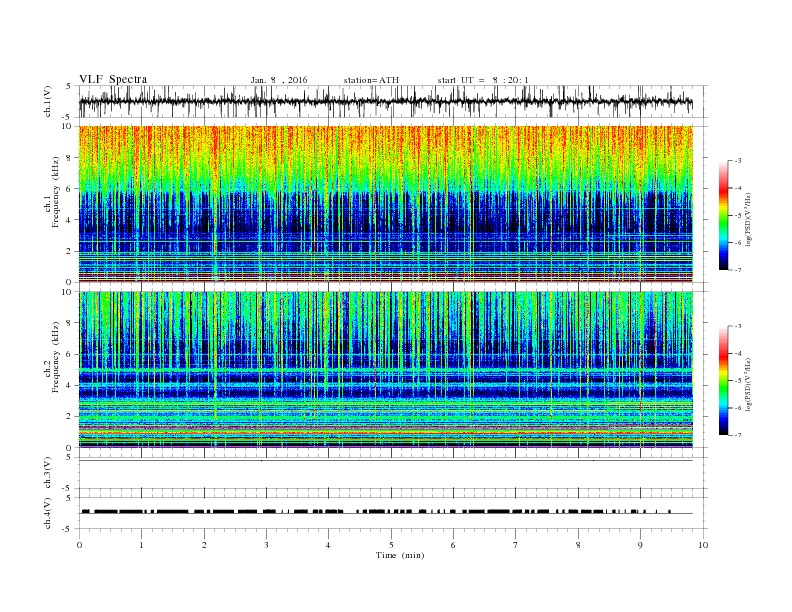The image size is (792, 612).
Task: Click the "7" tick label on time axis
Action: tap(516, 545)
